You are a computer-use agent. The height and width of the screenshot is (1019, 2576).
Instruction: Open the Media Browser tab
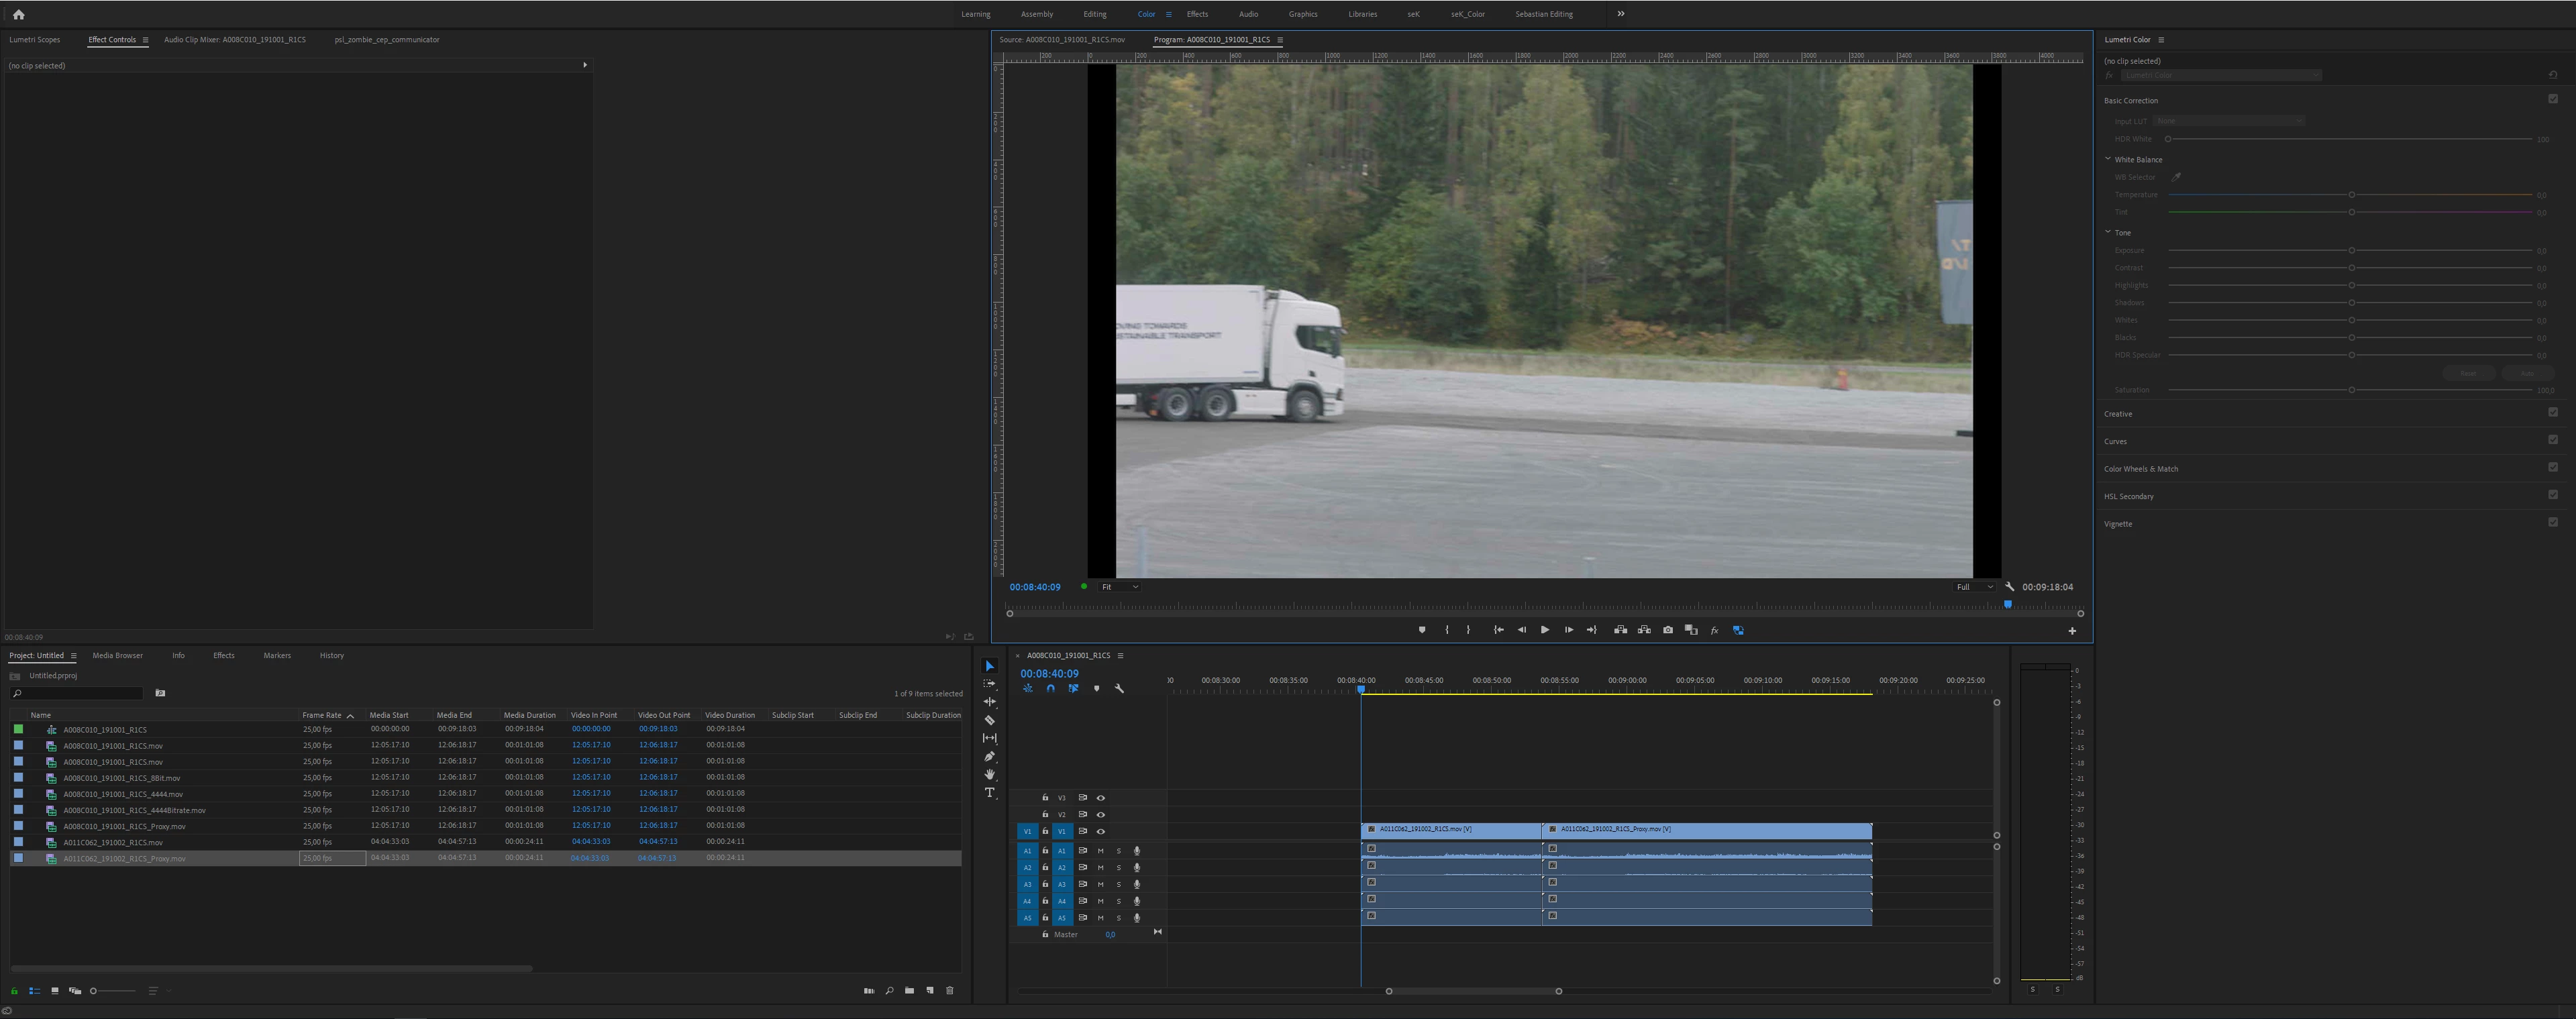click(117, 656)
